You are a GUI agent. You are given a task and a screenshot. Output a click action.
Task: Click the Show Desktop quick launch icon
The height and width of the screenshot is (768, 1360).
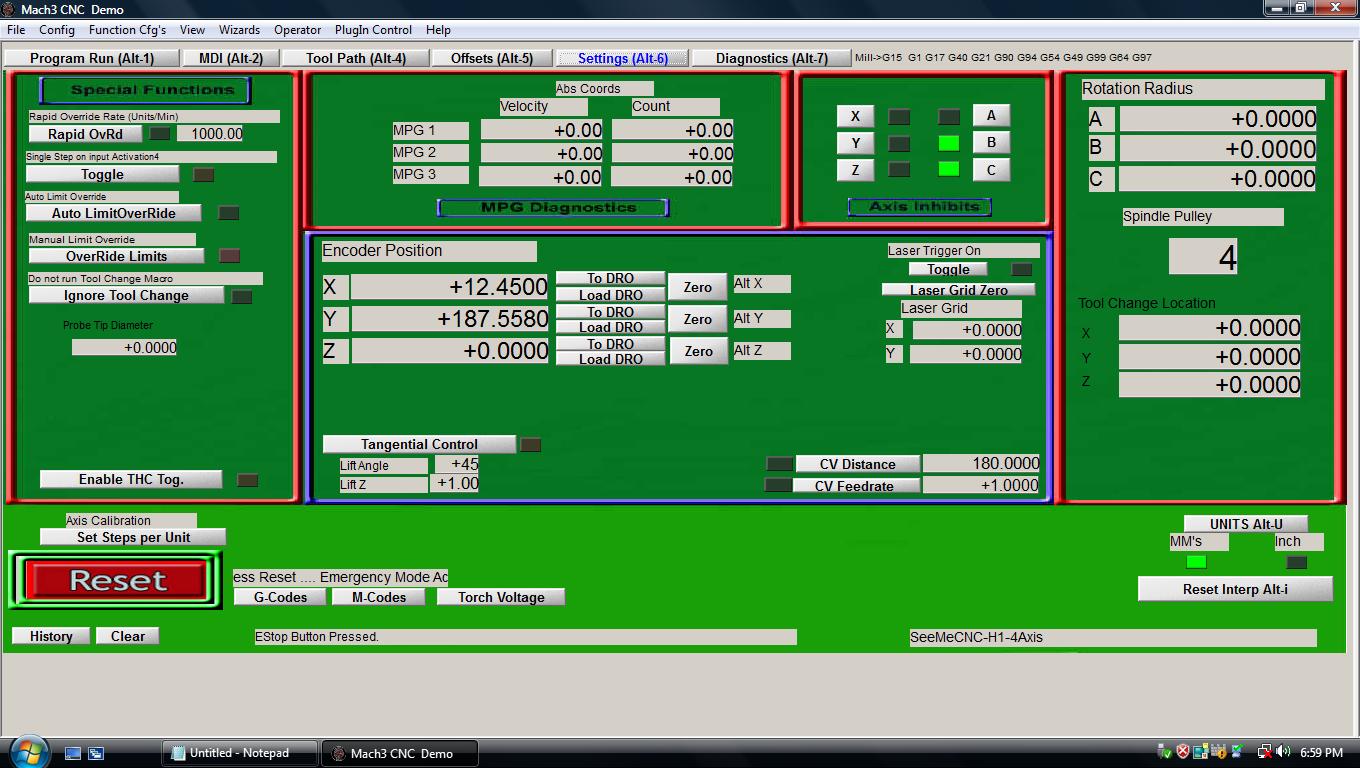click(x=73, y=753)
